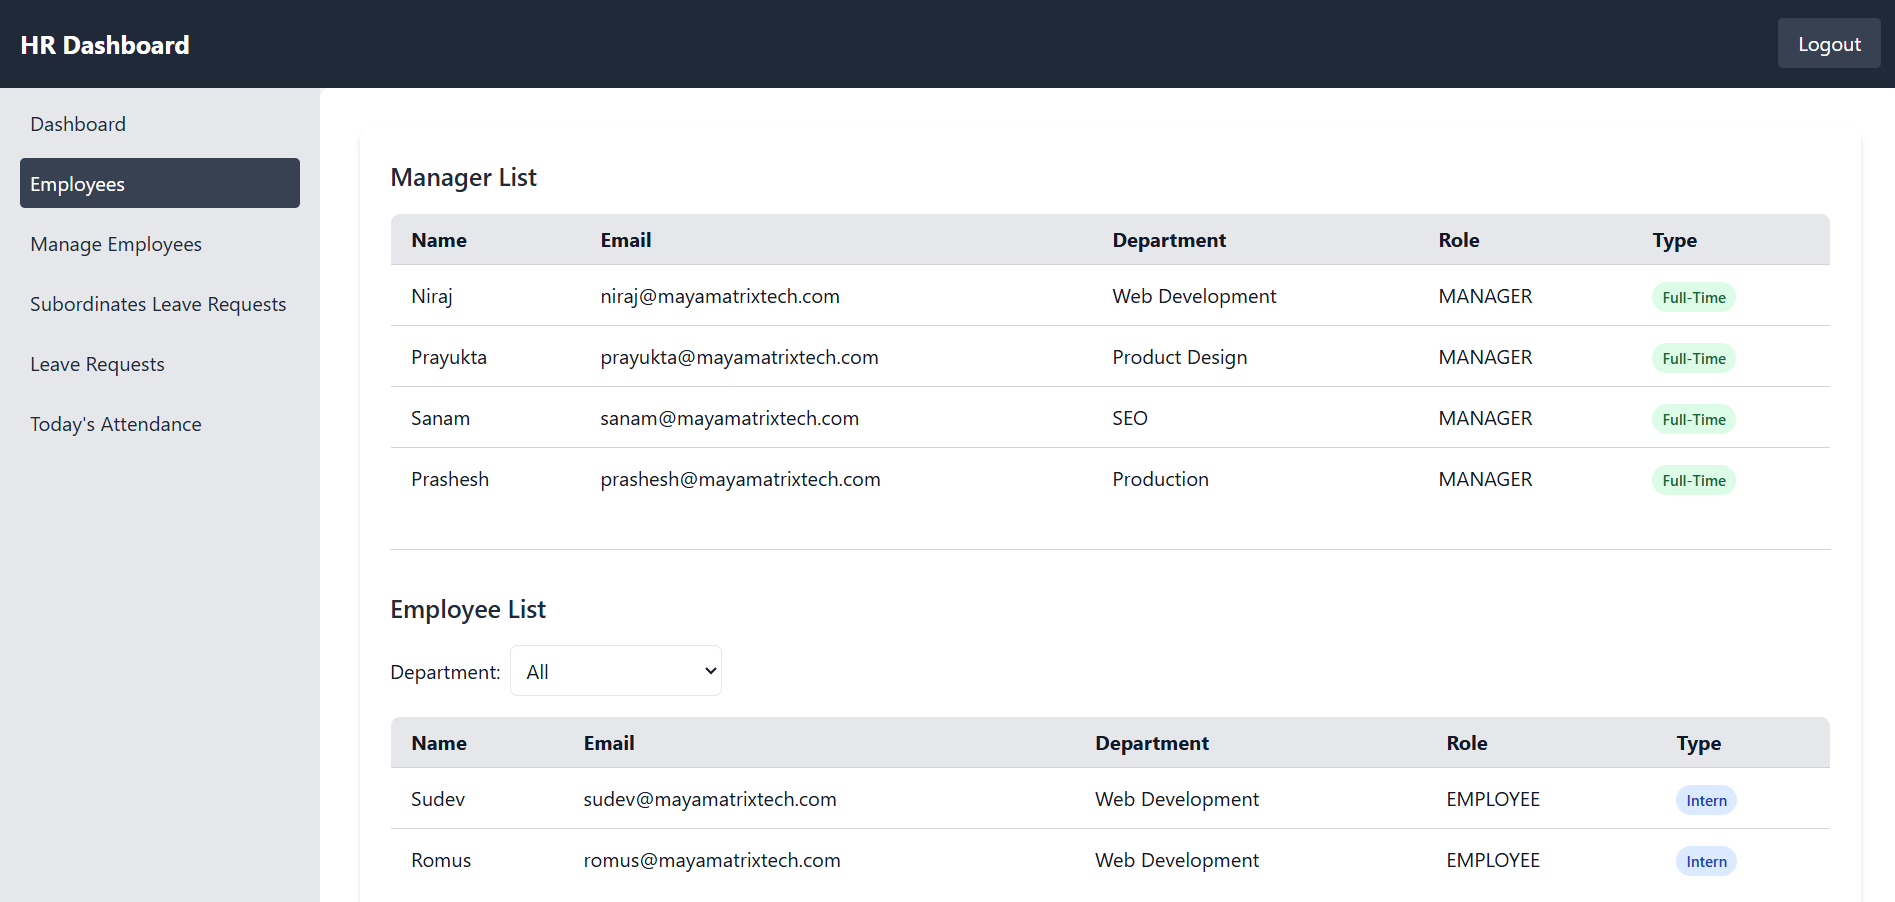
Task: Select the Employees sidebar entry
Action: click(x=77, y=183)
